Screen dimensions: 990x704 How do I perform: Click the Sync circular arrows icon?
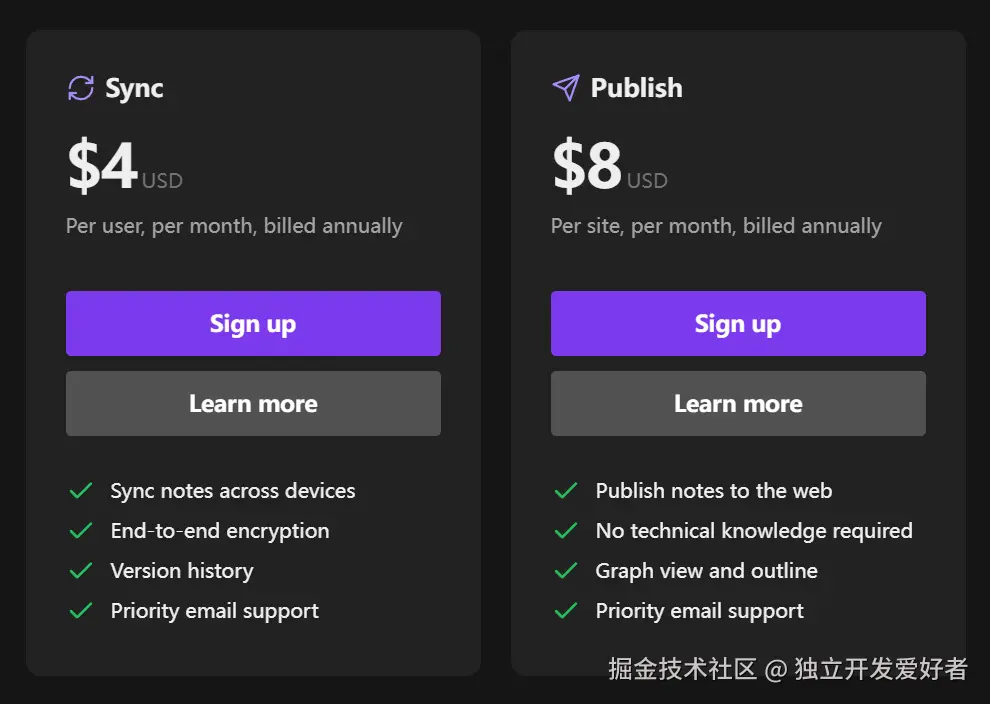coord(81,88)
